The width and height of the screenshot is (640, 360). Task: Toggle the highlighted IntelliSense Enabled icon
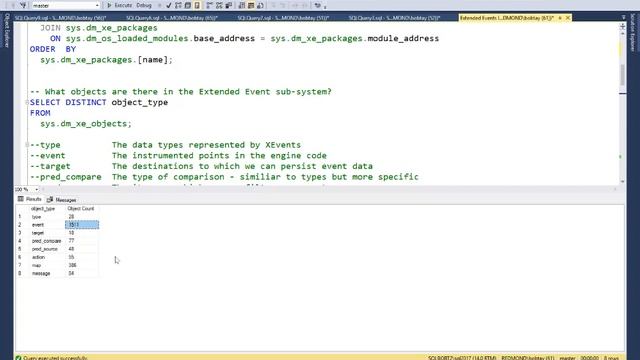pyautogui.click(x=197, y=5)
